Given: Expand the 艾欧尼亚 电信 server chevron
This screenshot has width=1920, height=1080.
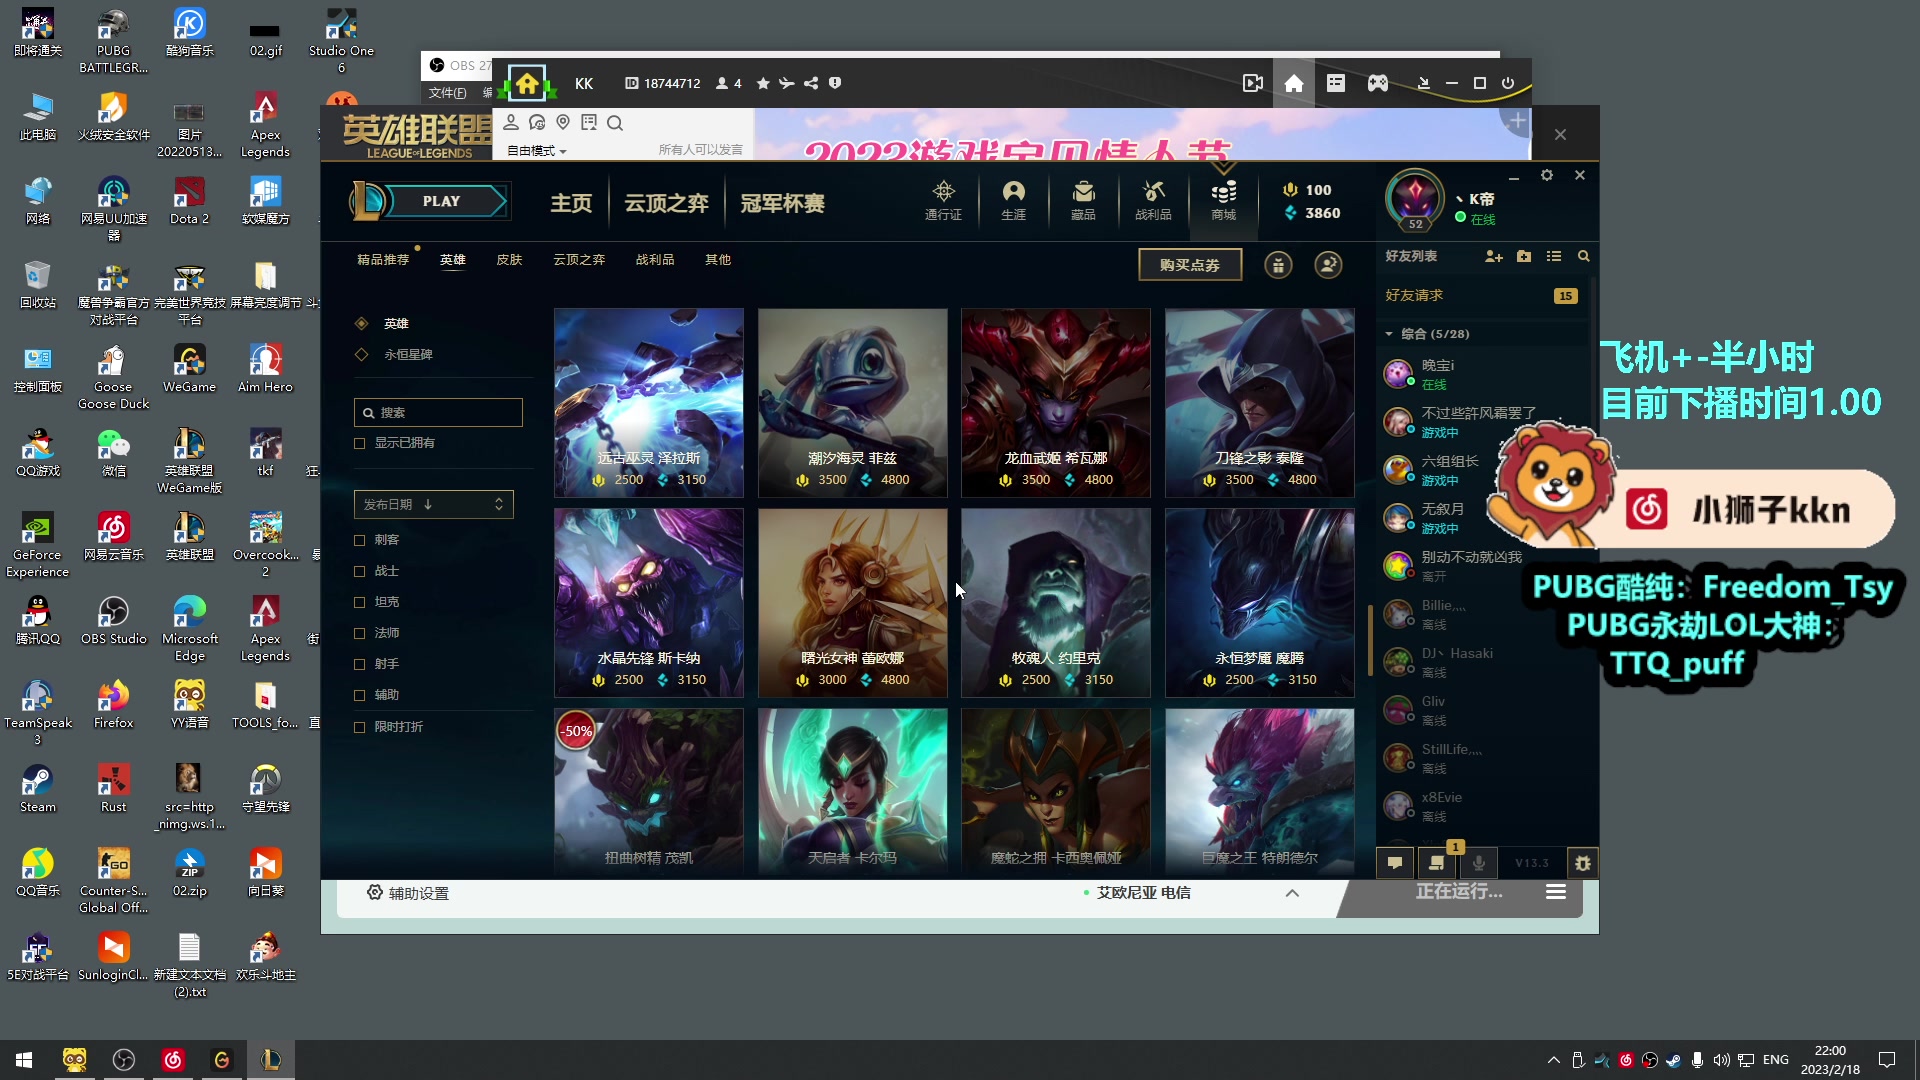Looking at the screenshot, I should point(1292,893).
